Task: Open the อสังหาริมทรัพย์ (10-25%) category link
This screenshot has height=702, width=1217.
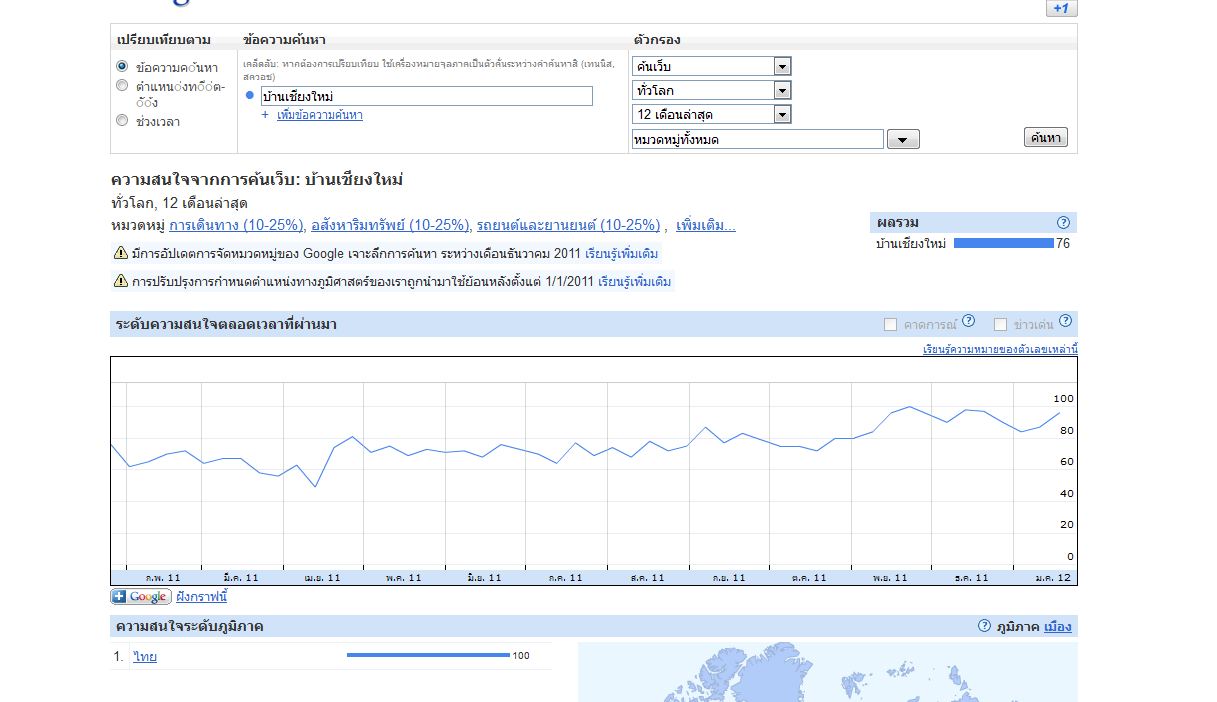Action: 390,225
